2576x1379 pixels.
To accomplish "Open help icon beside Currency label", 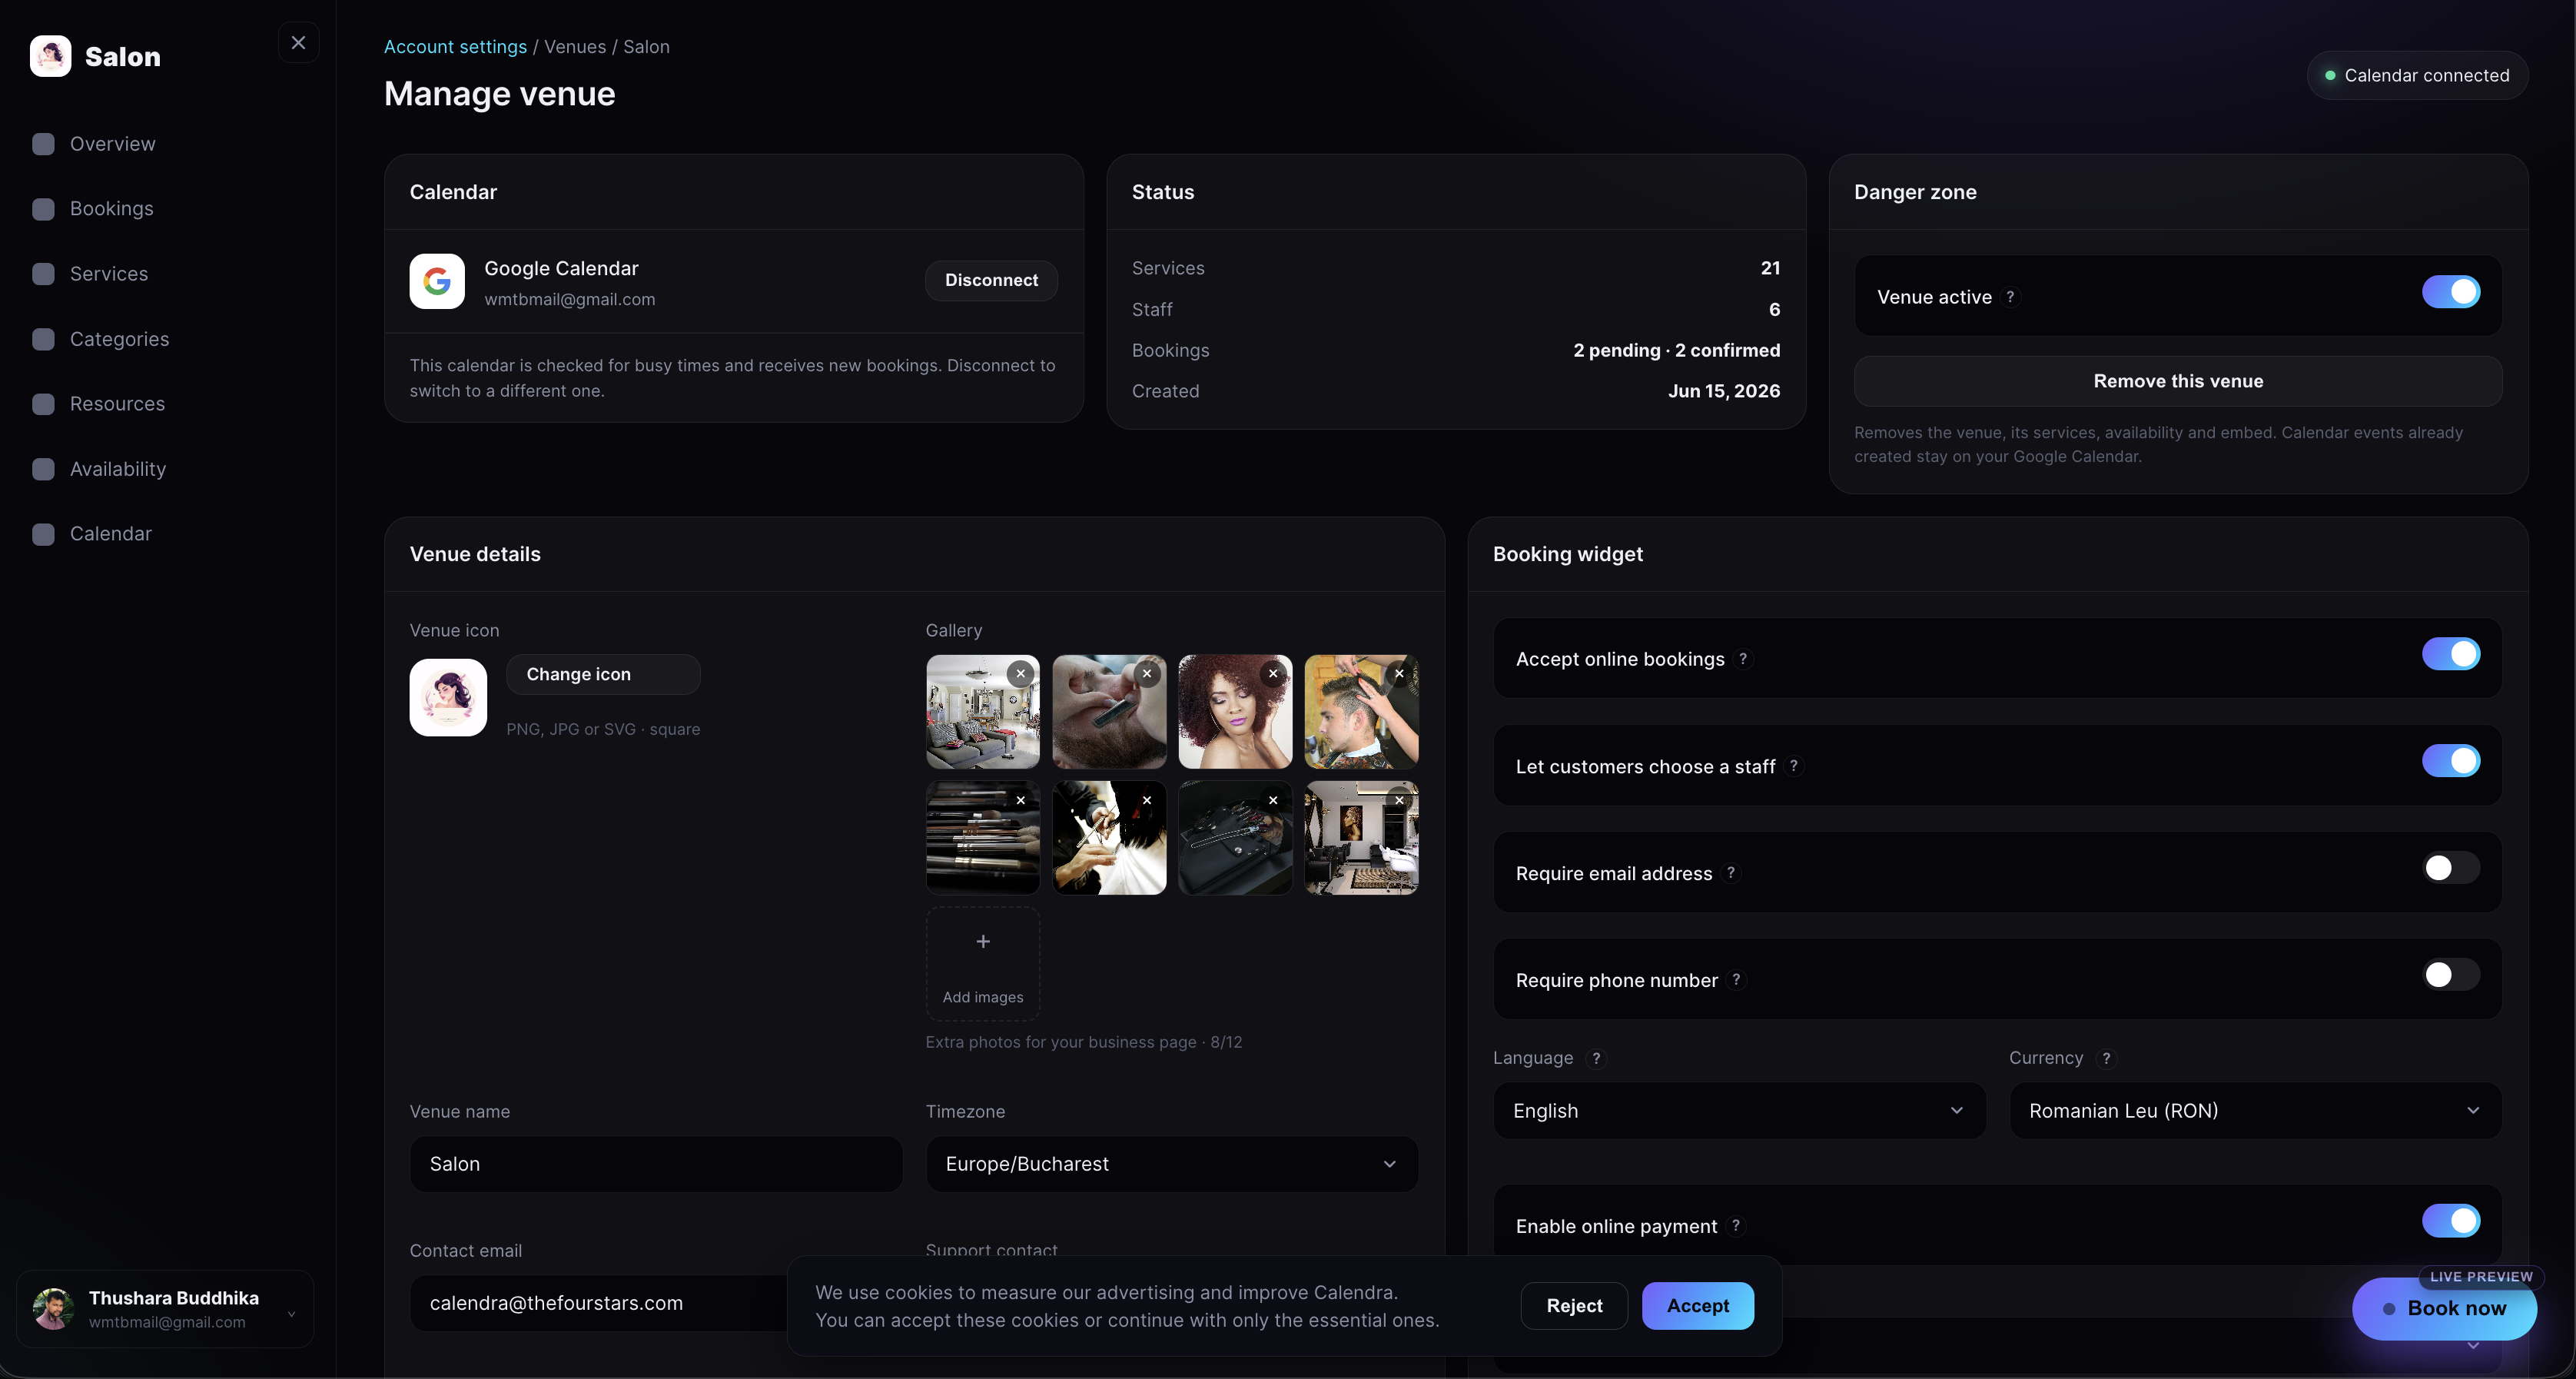I will pyautogui.click(x=2106, y=1058).
